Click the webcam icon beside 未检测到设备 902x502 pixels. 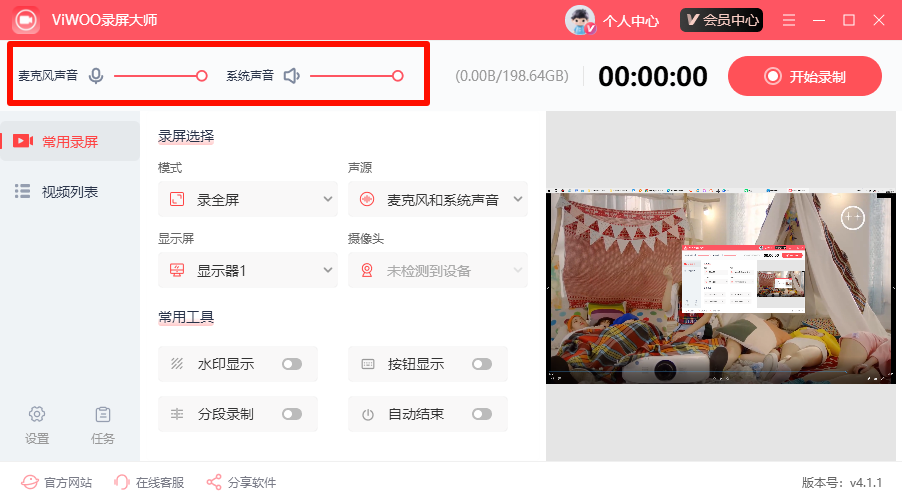coord(367,270)
